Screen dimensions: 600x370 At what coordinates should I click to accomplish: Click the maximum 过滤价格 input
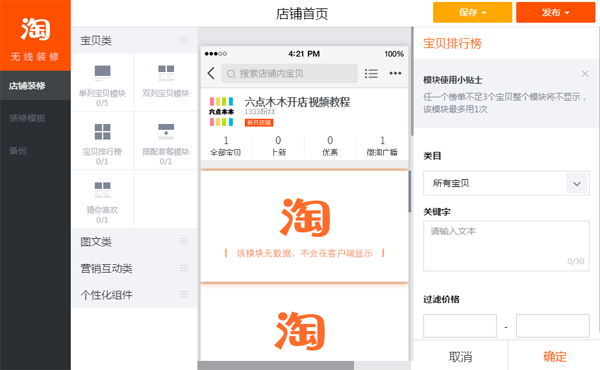pyautogui.click(x=553, y=326)
